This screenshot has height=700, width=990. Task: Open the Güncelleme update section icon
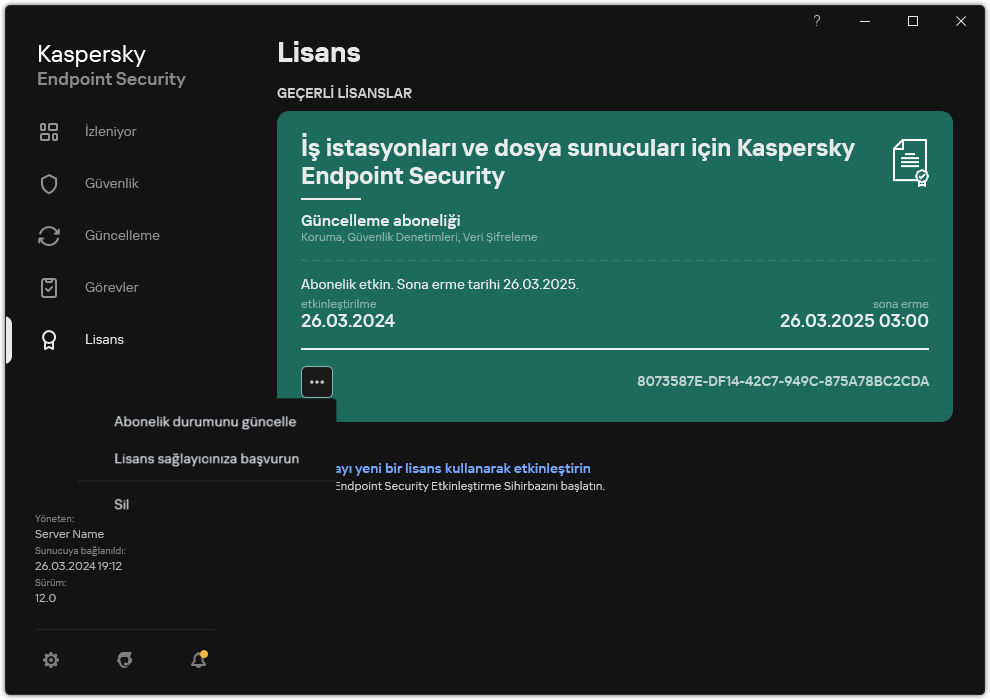[x=49, y=235]
